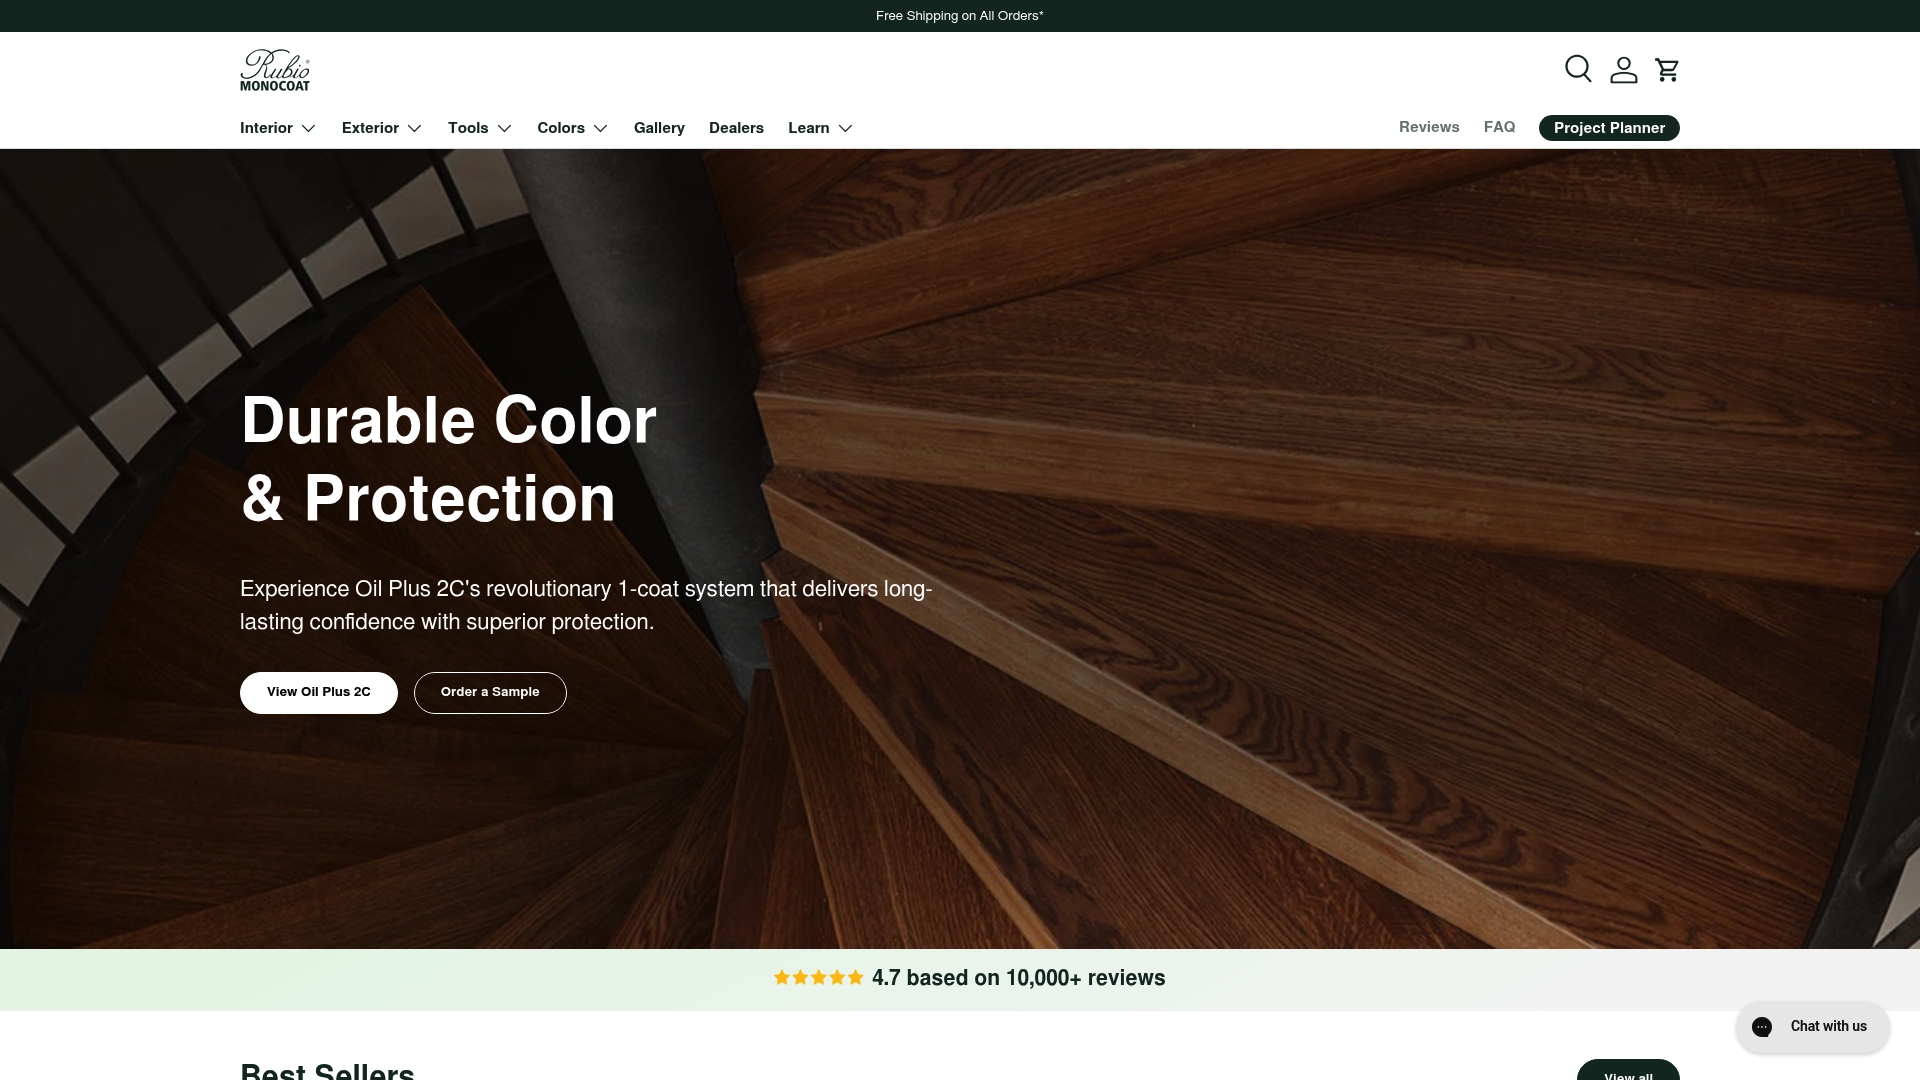Visit the FAQ page

pyautogui.click(x=1499, y=127)
